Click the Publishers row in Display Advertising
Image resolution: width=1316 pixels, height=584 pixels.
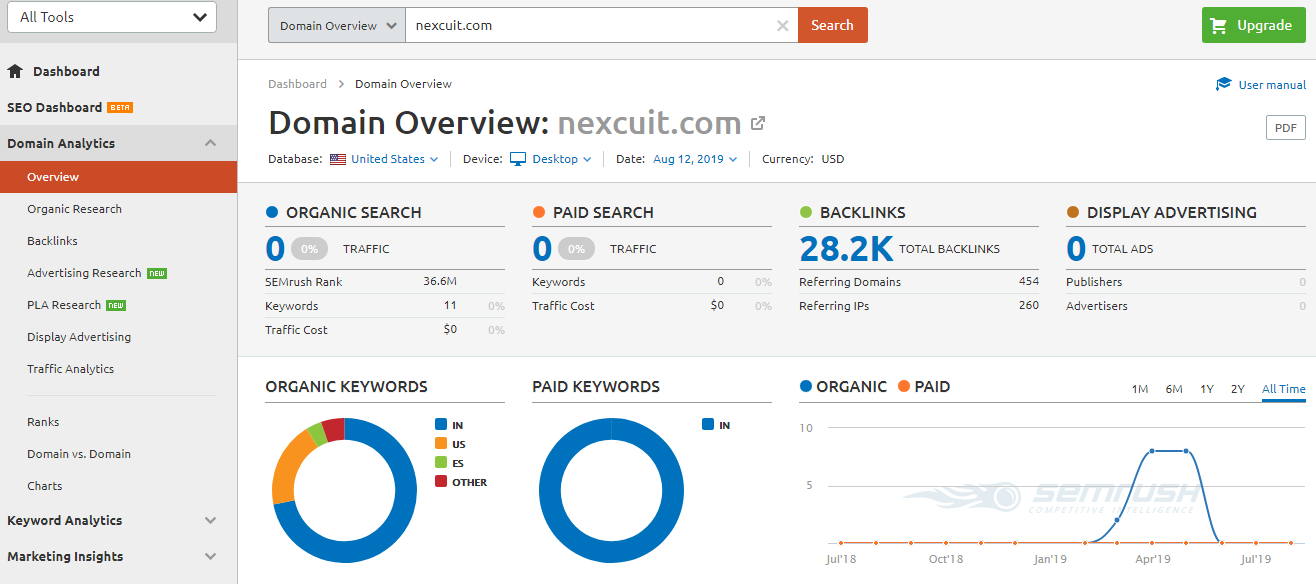(x=1186, y=282)
